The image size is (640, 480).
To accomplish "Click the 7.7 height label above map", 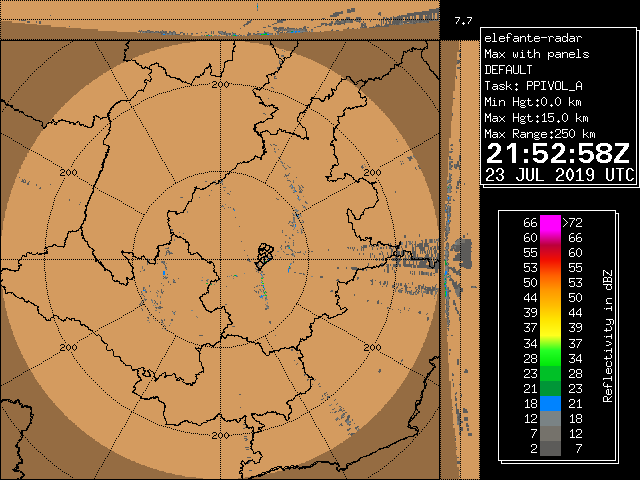I will (463, 20).
